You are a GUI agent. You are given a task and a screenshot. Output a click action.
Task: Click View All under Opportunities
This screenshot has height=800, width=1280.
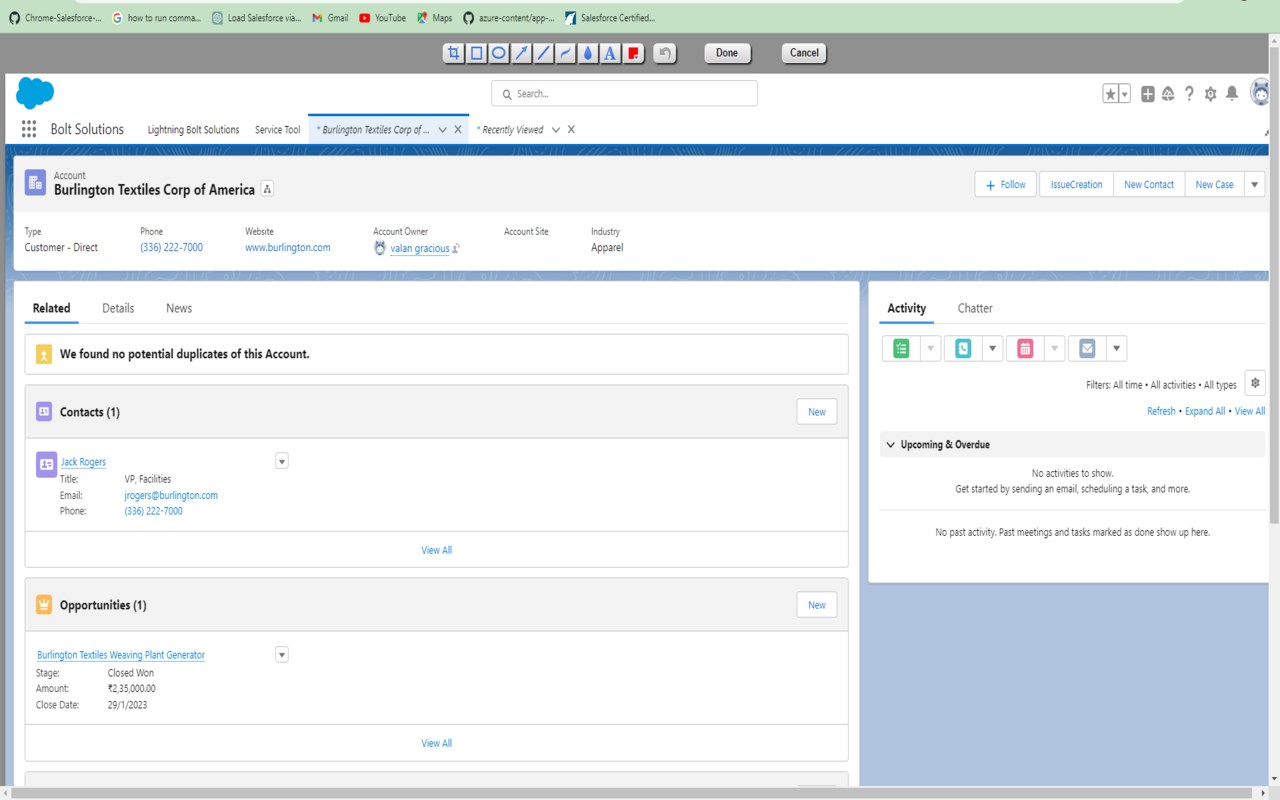(x=437, y=743)
